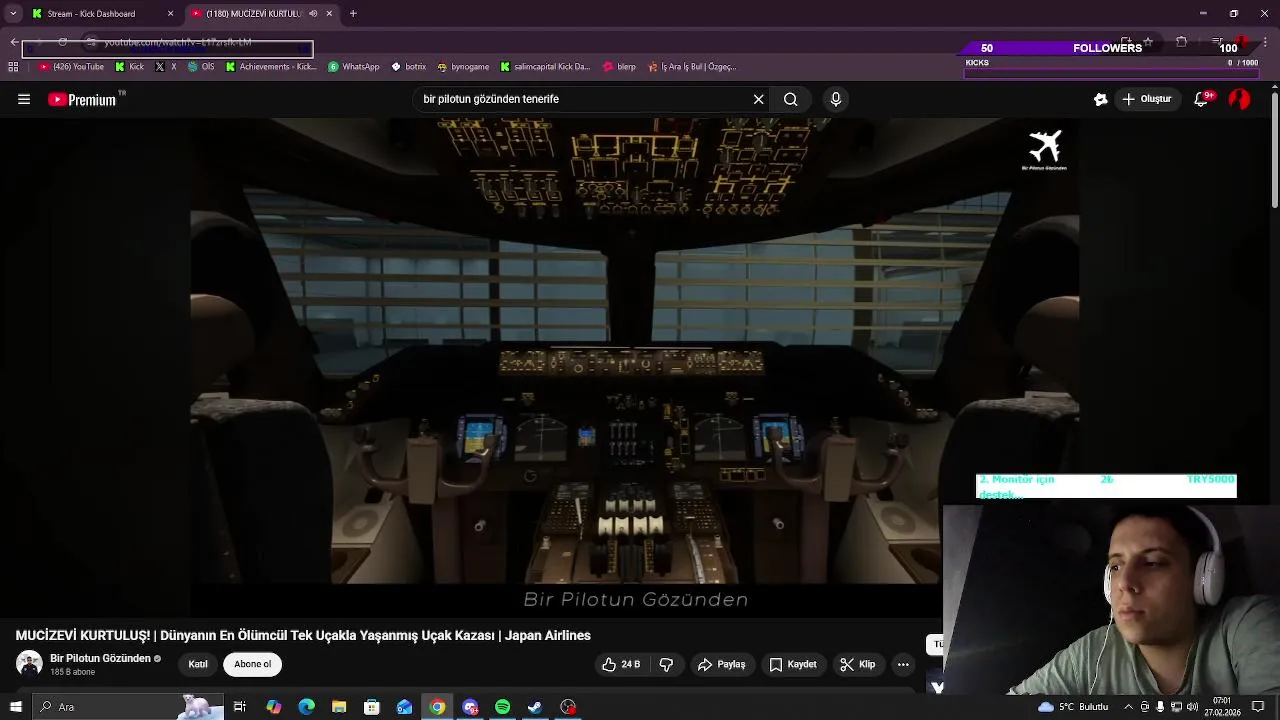Open the (426) YouTube bookmark
Image resolution: width=1280 pixels, height=720 pixels.
point(71,67)
